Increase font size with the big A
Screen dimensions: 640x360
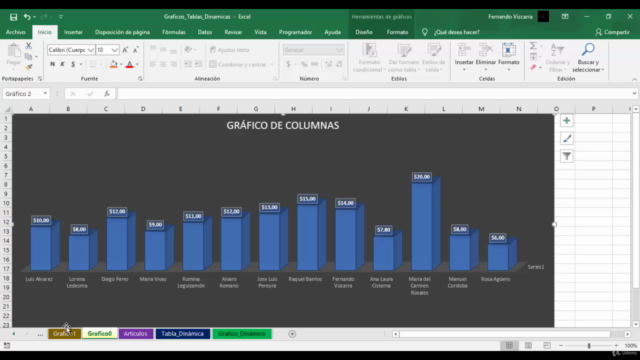point(125,50)
